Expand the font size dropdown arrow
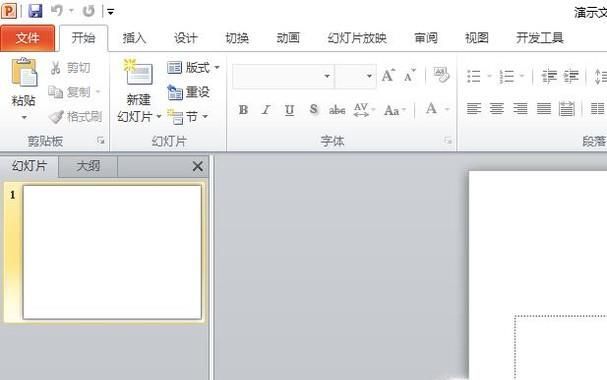This screenshot has height=380, width=607. (x=369, y=76)
